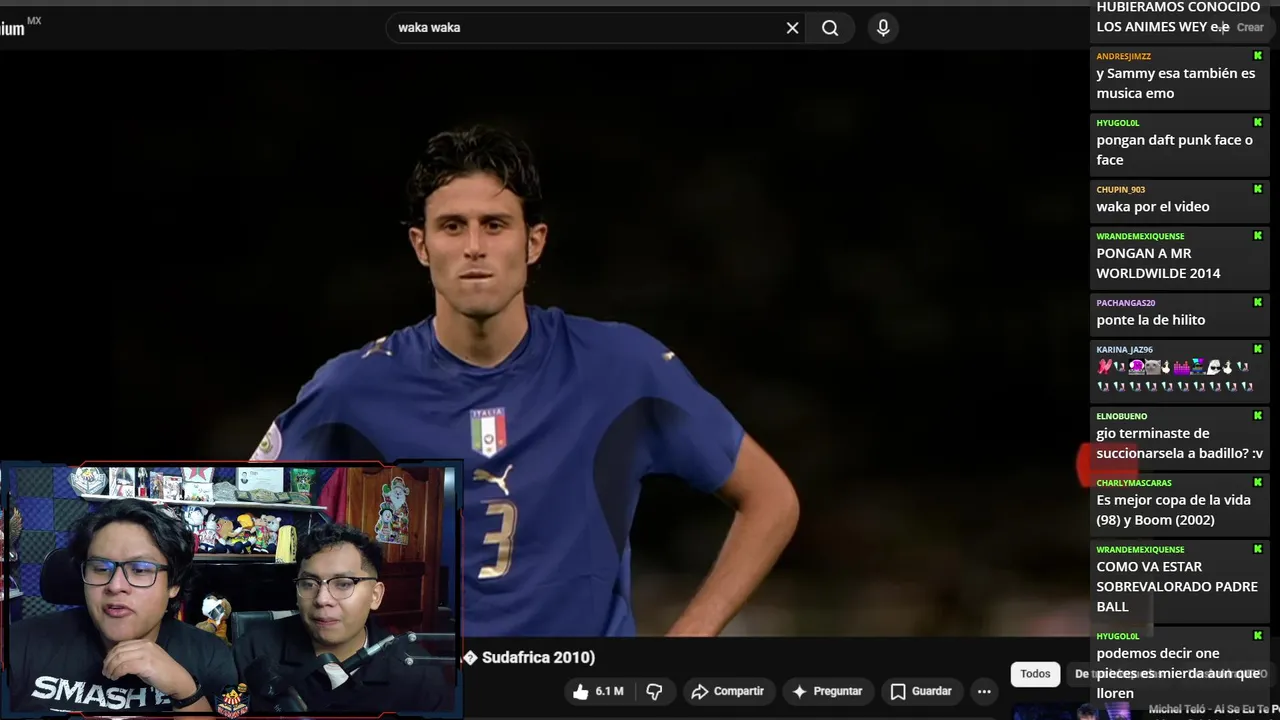Image resolution: width=1280 pixels, height=720 pixels.
Task: Click username CHARLYMASCARAS in chat
Action: [x=1134, y=483]
